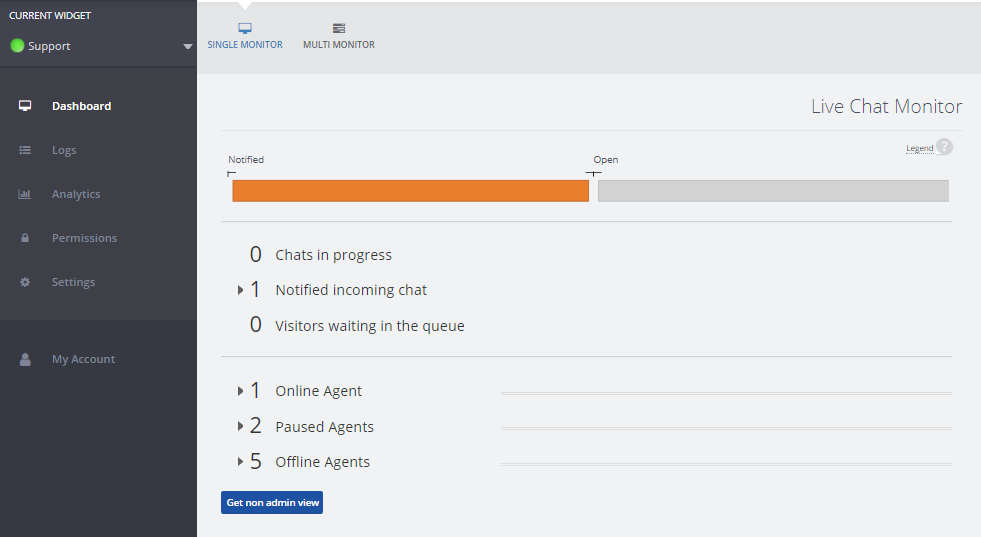Click the Legend question mark icon
The width and height of the screenshot is (981, 537).
[944, 146]
